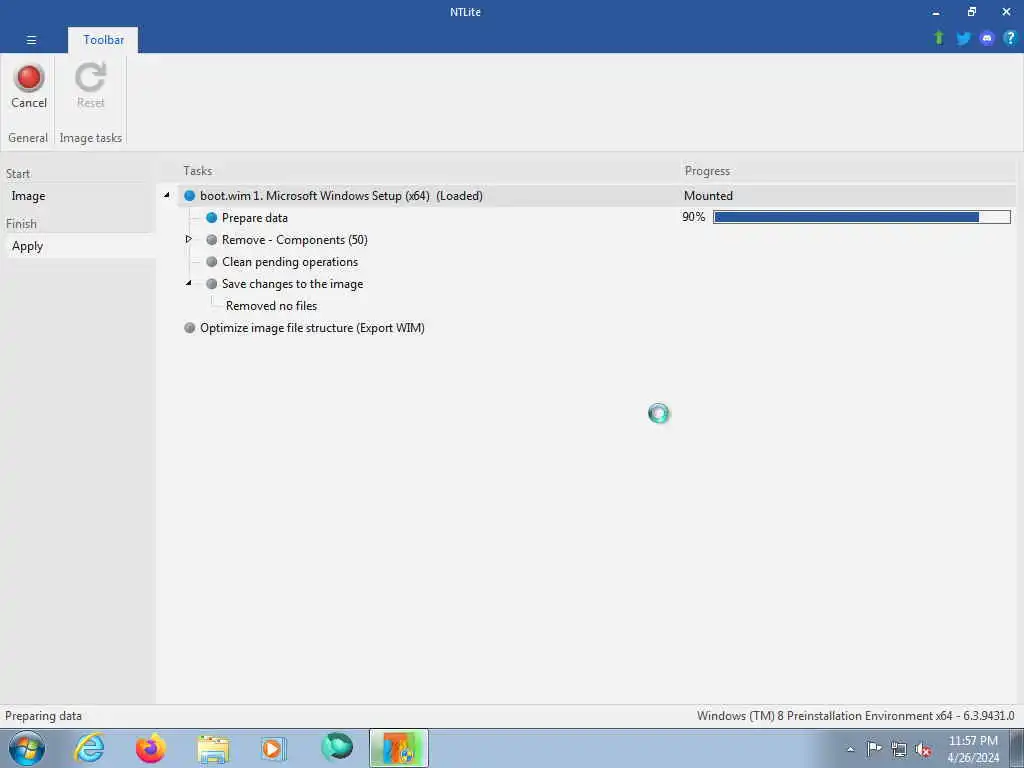Collapse the boot.wim tree node
Screen dimensions: 1024x768
pos(167,195)
